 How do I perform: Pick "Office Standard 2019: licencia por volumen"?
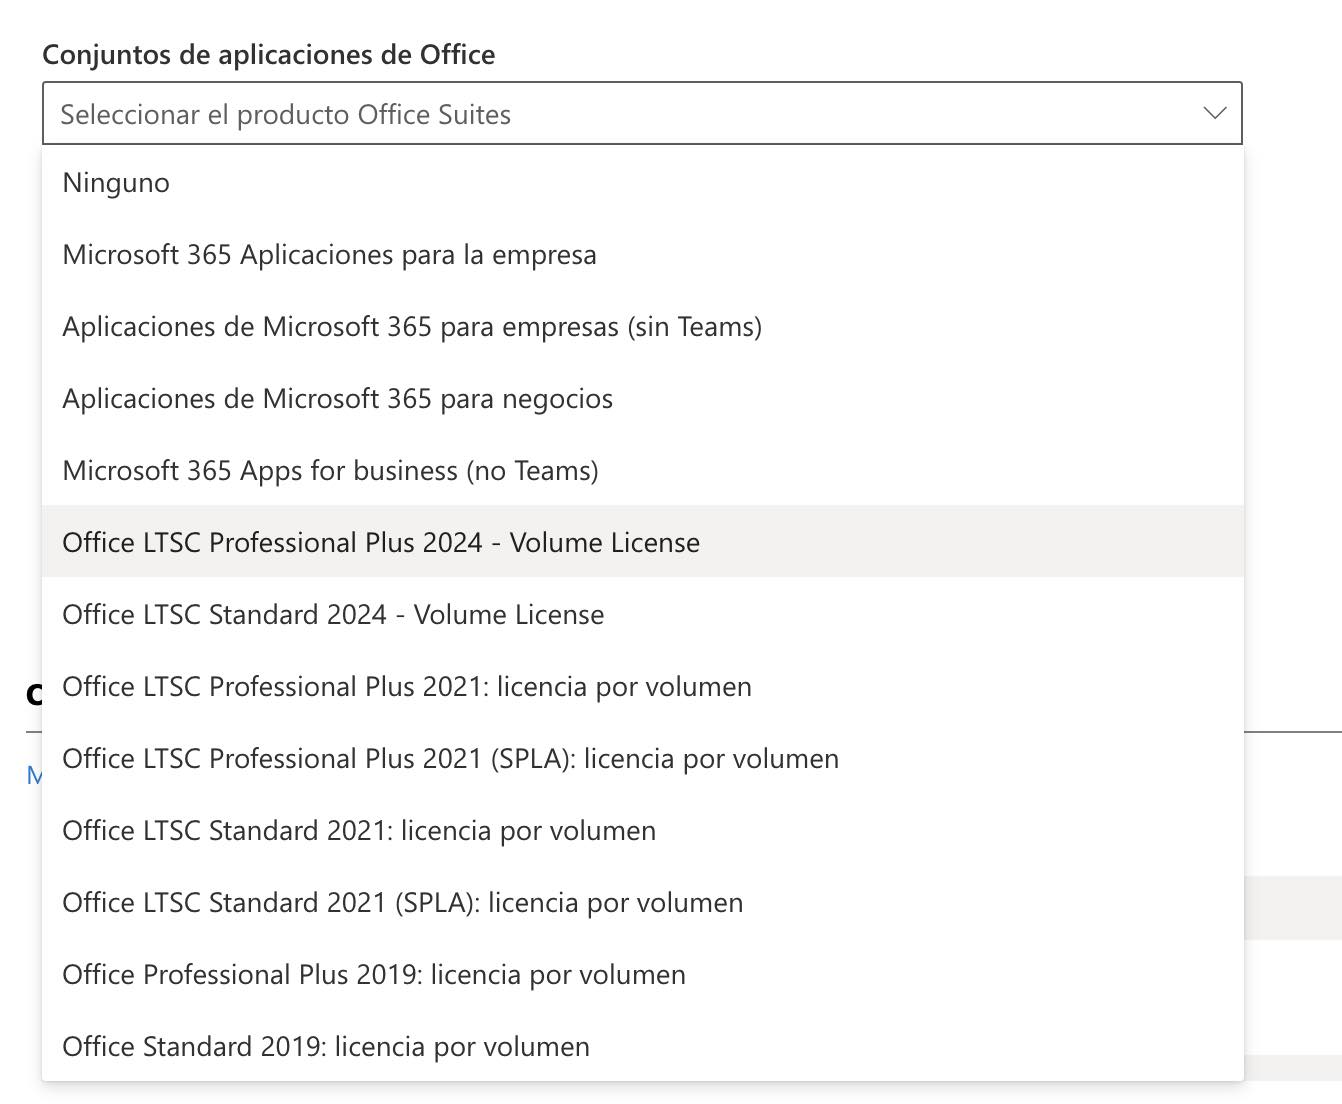[x=326, y=1046]
